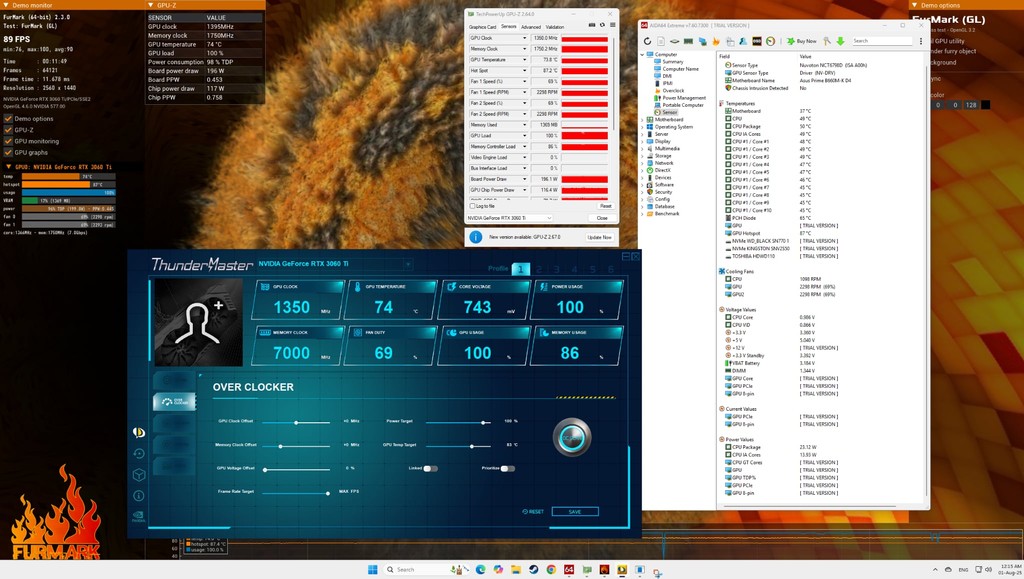Expand the Motherboard tree node in AIDA64
The image size is (1024, 579).
pos(643,119)
